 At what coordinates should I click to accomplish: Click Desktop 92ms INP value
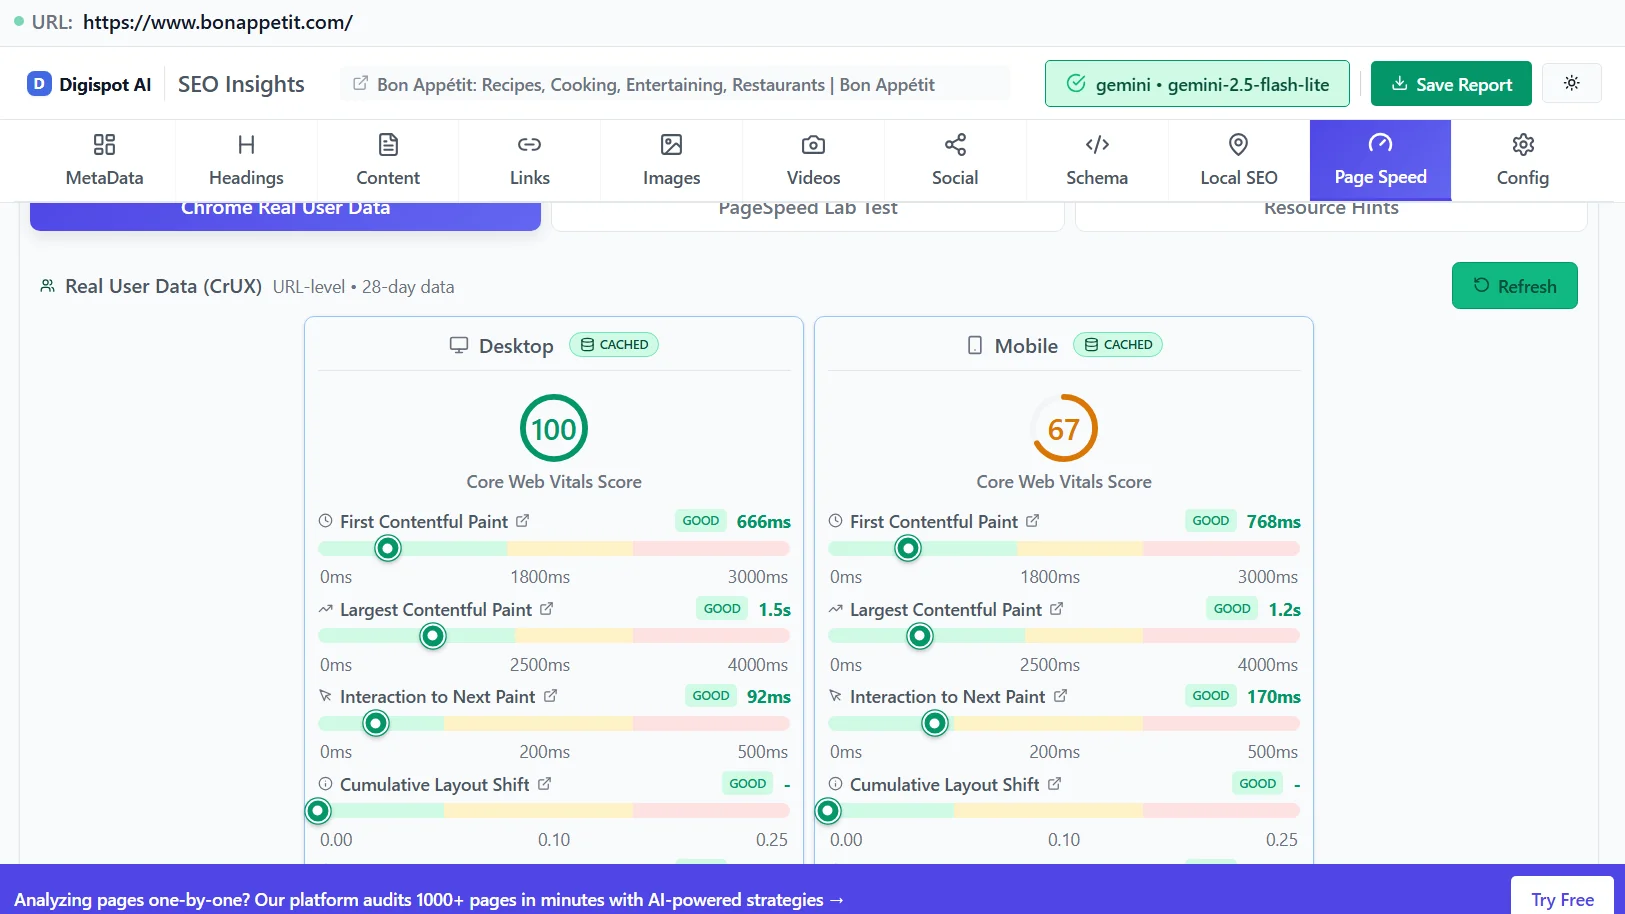click(x=769, y=696)
